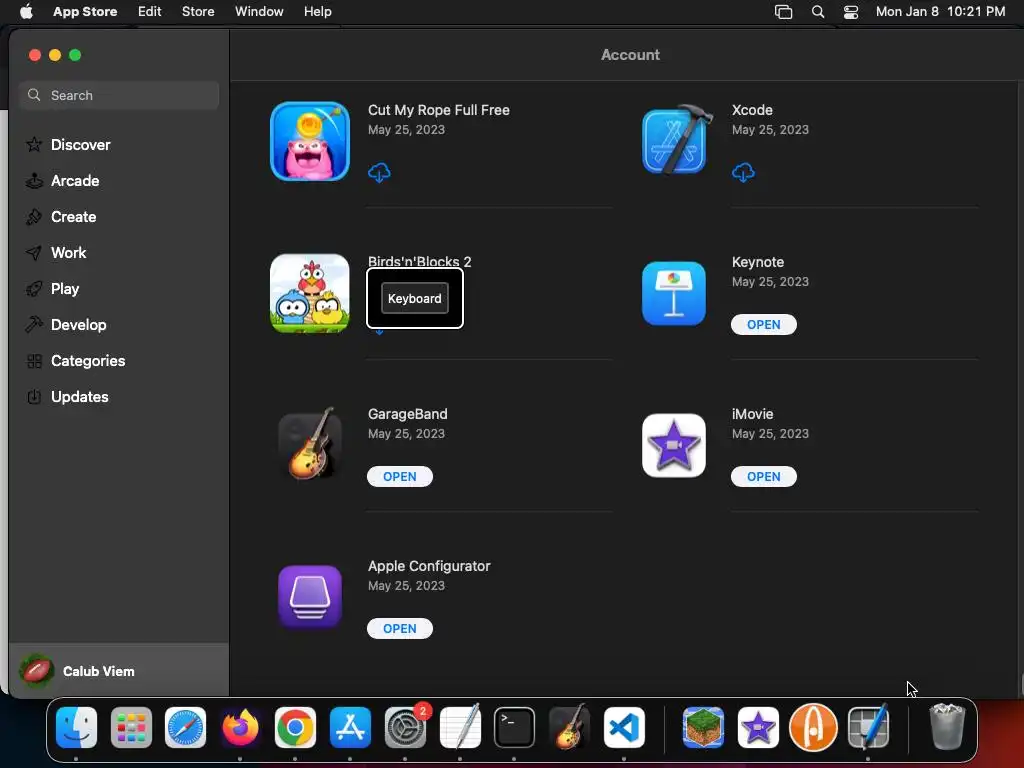Launch Safari from the Dock
This screenshot has height=768, width=1024.
click(185, 728)
